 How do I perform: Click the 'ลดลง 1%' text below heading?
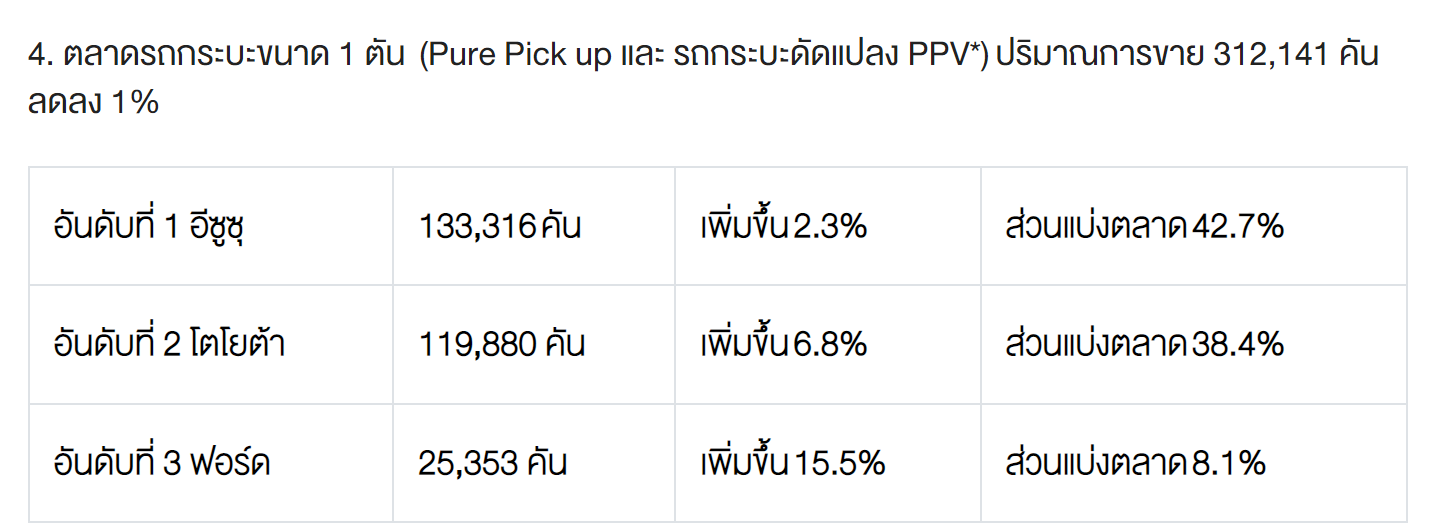[94, 103]
